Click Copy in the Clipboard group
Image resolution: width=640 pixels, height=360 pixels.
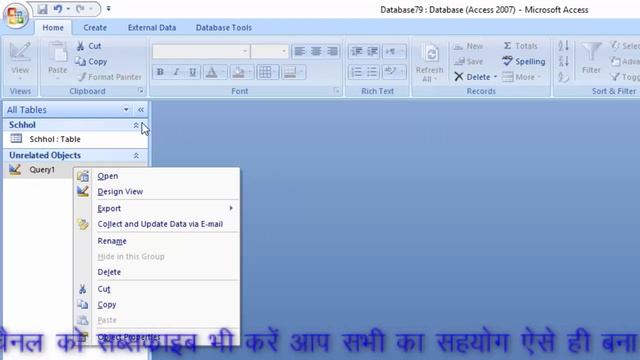91,62
